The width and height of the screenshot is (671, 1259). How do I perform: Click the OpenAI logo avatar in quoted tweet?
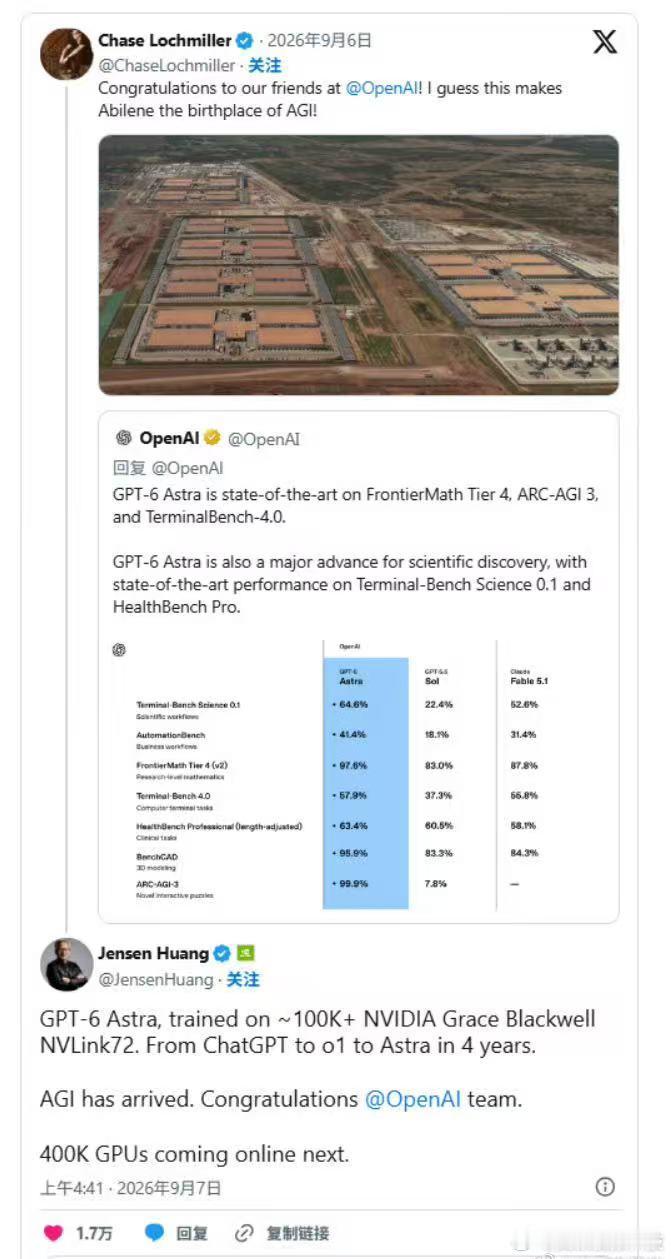(124, 438)
